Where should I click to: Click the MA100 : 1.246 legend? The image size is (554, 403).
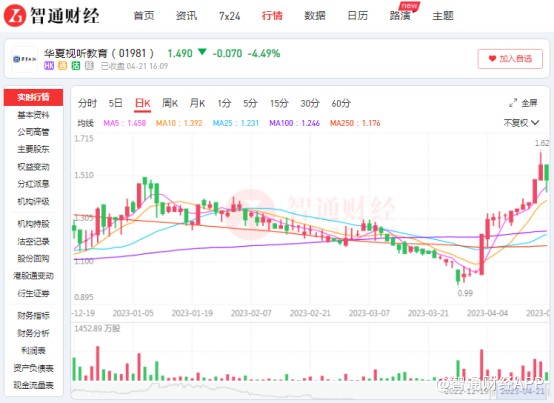(x=294, y=123)
